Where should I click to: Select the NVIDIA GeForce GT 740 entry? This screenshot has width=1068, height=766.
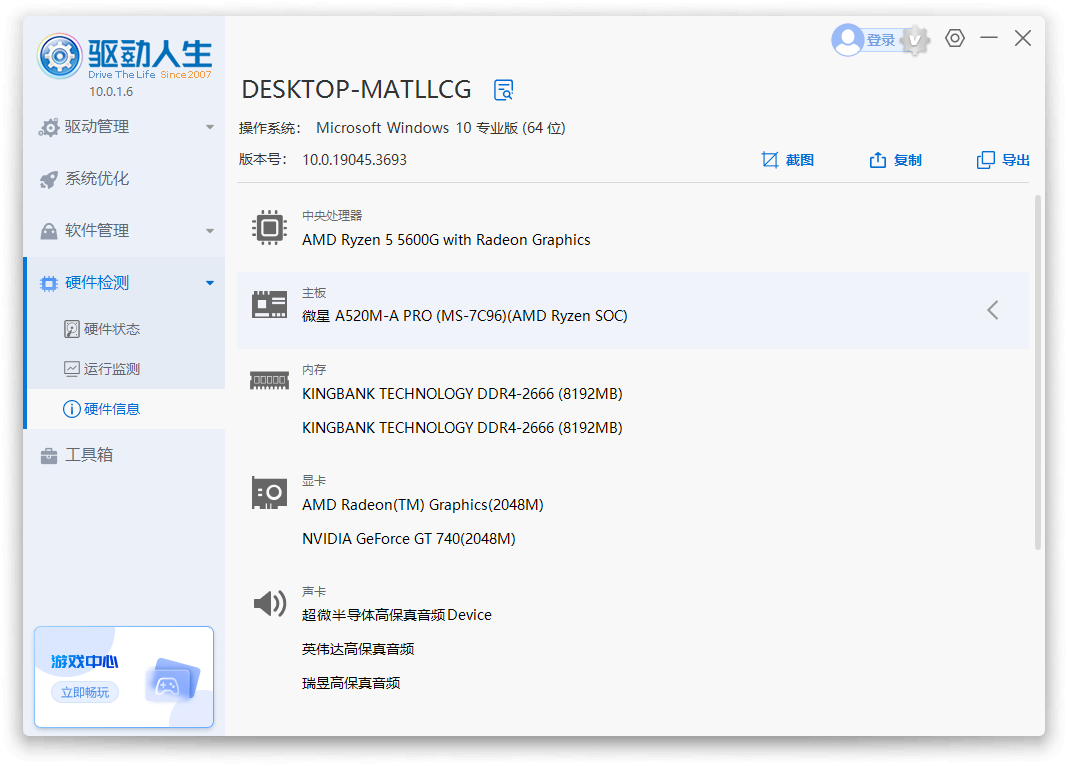pos(409,539)
